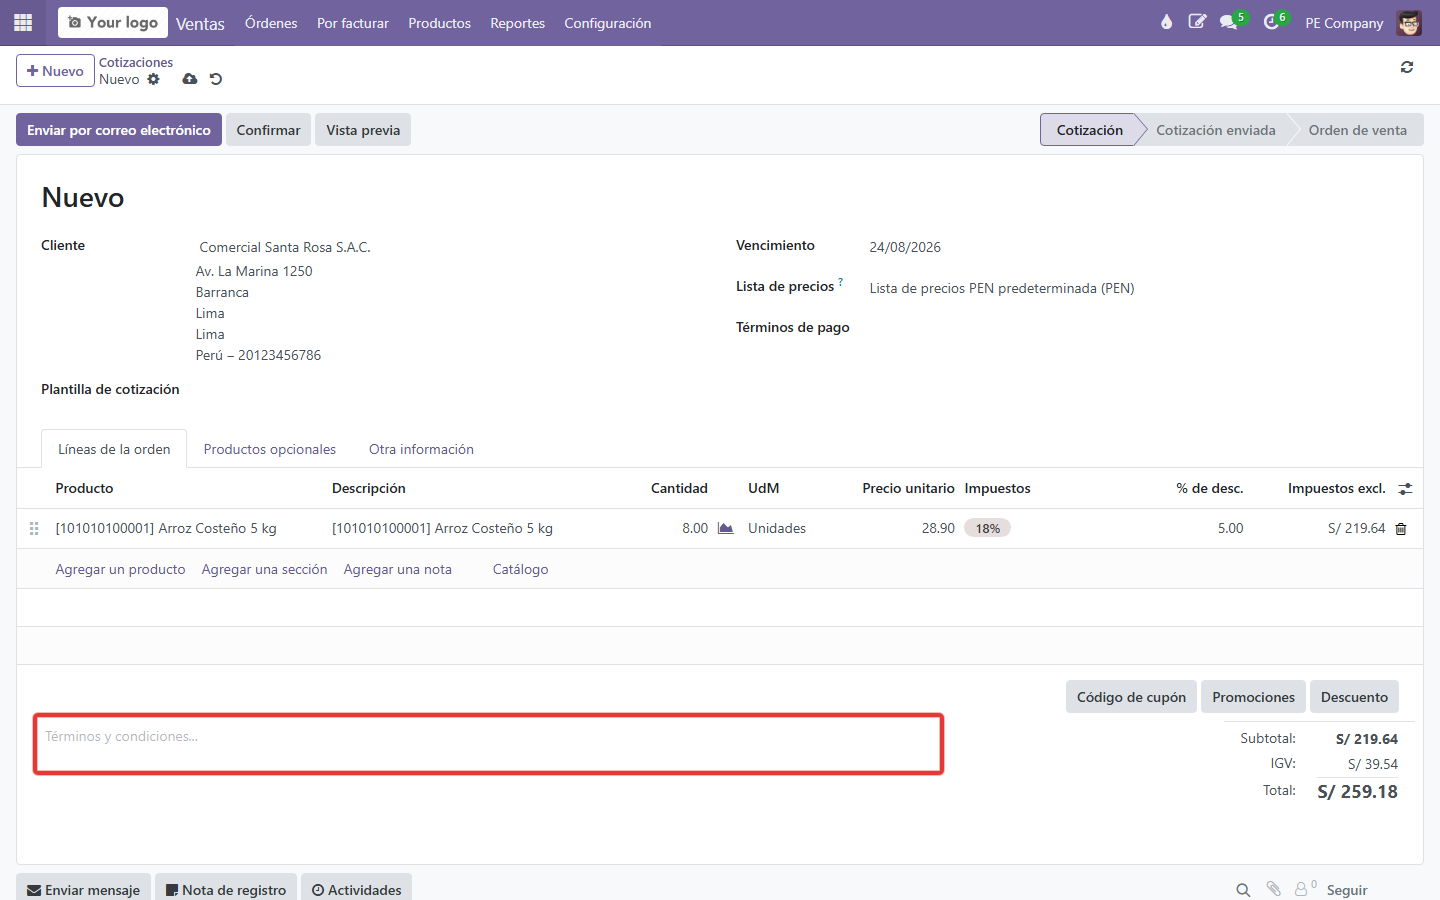The width and height of the screenshot is (1440, 900).
Task: Switch to Productos opcionales tab
Action: (270, 449)
